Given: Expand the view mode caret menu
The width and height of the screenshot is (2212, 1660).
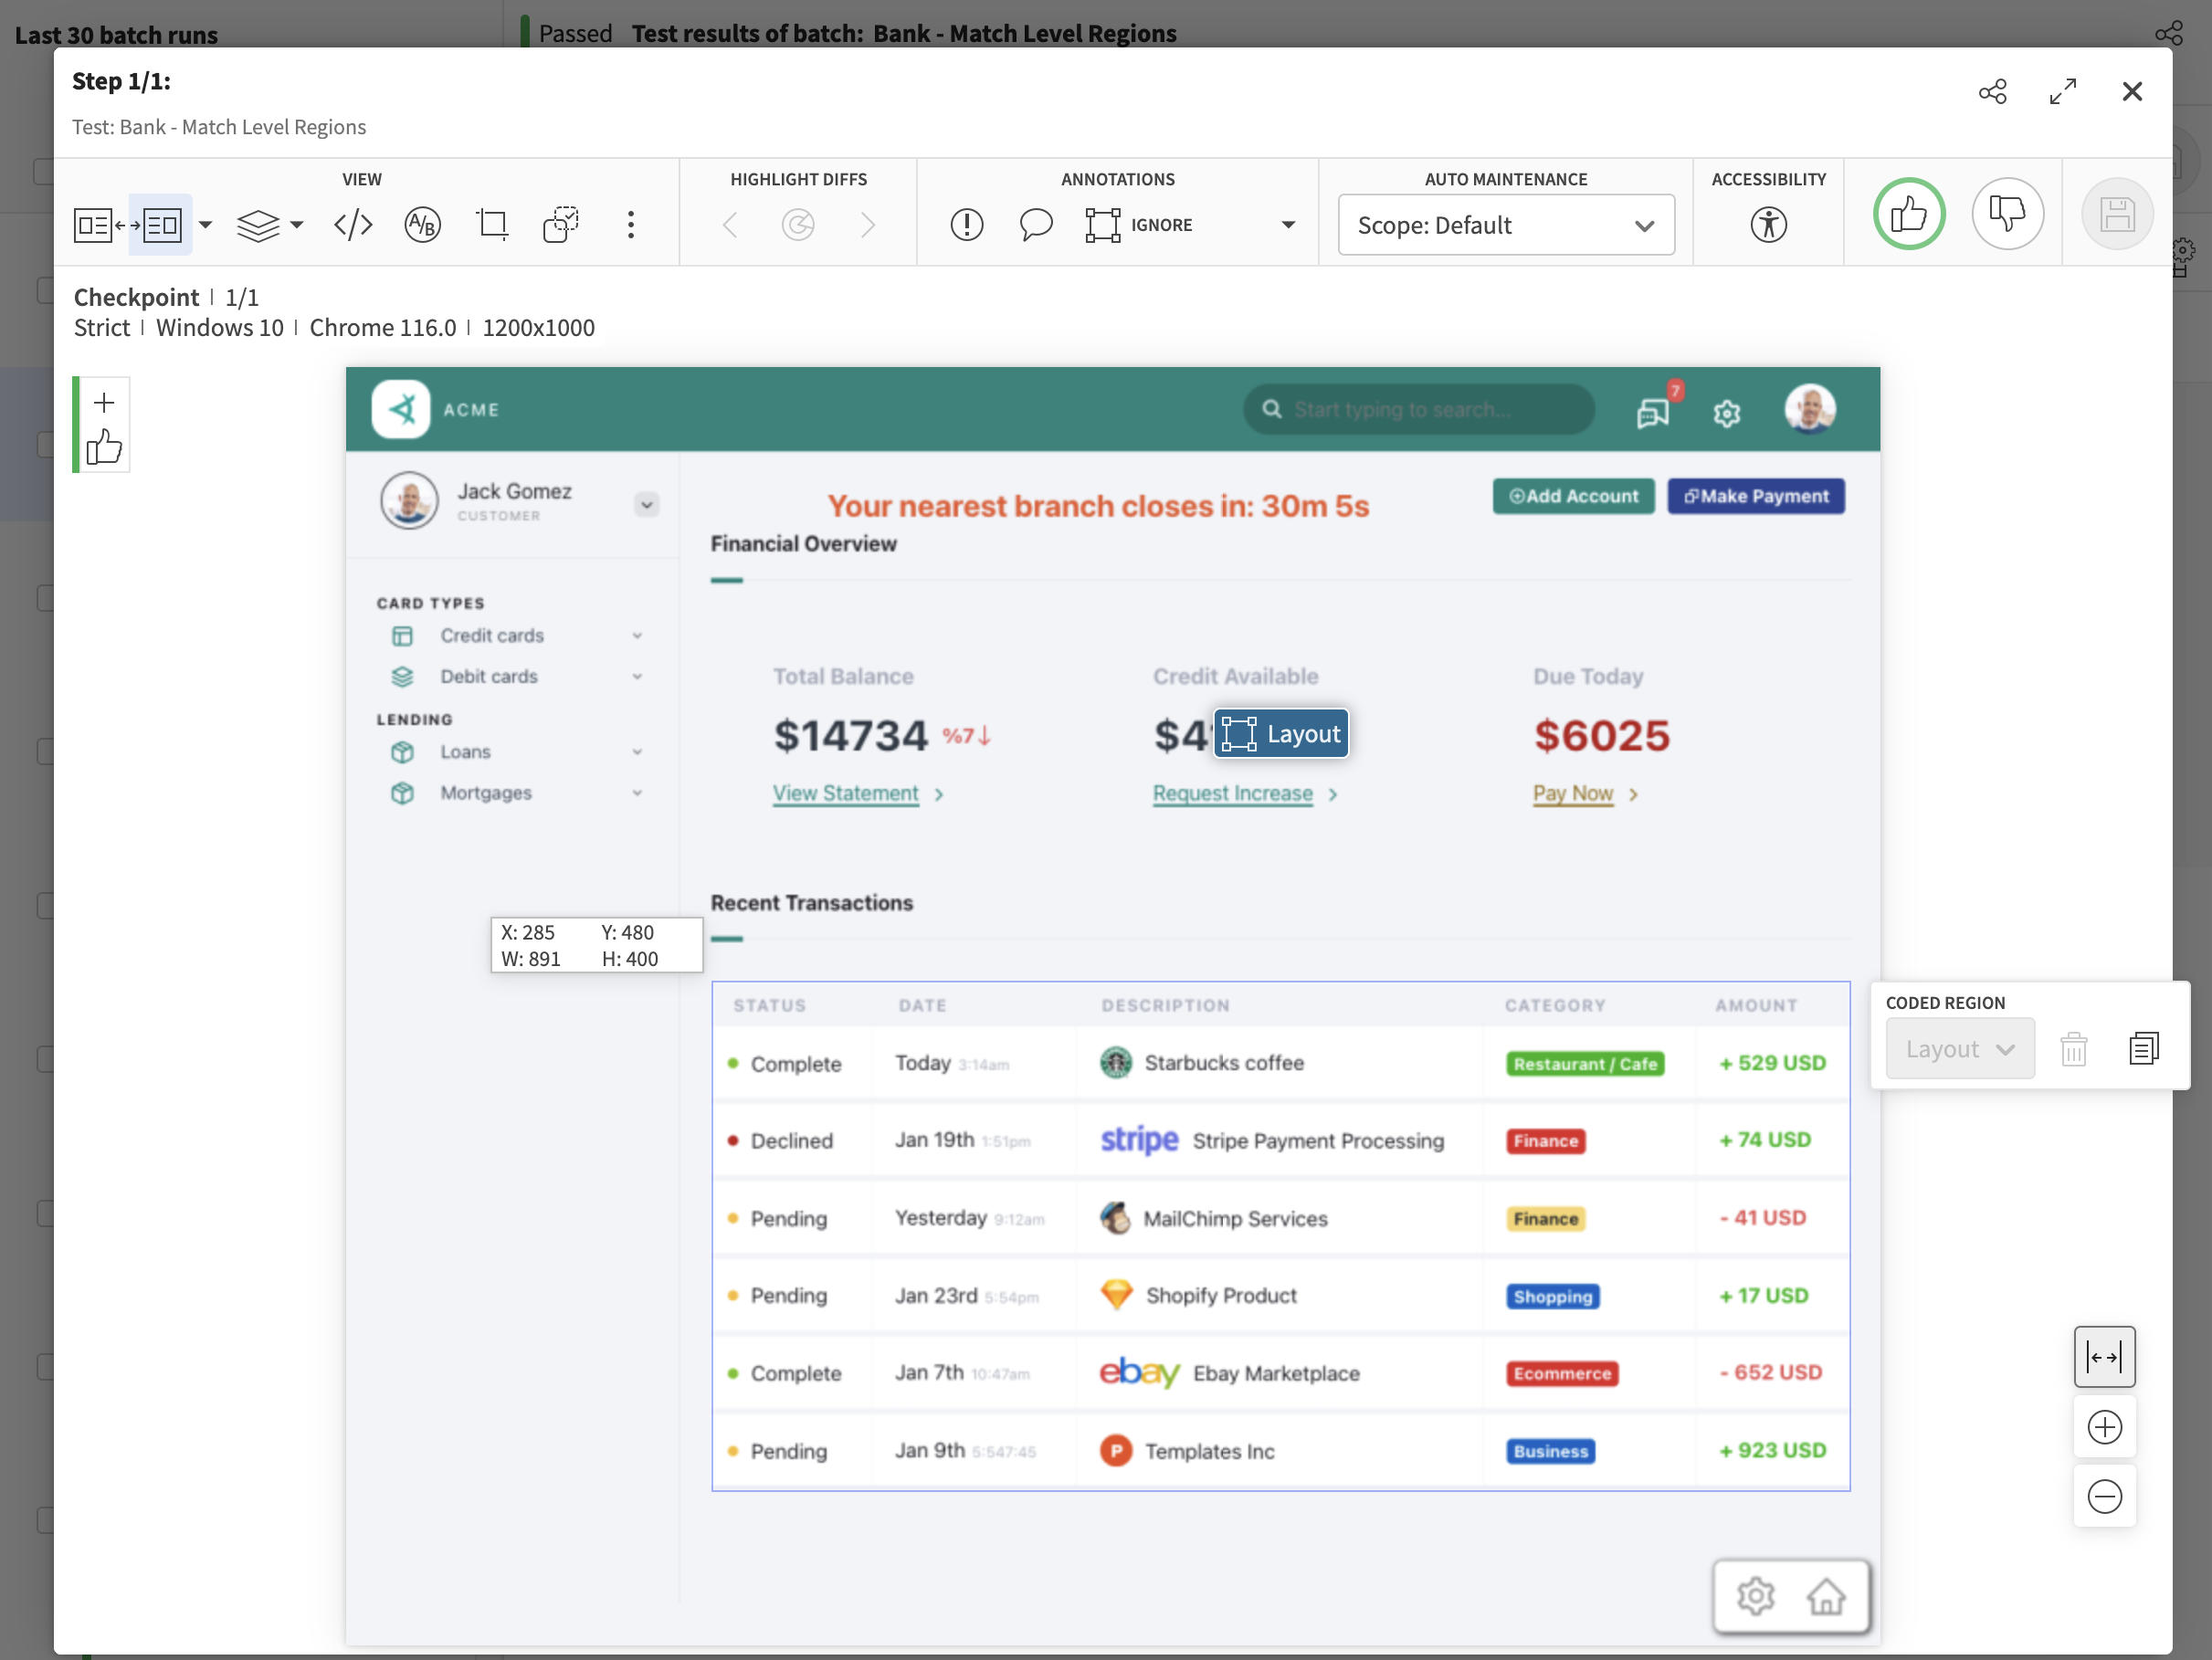Looking at the screenshot, I should (205, 224).
